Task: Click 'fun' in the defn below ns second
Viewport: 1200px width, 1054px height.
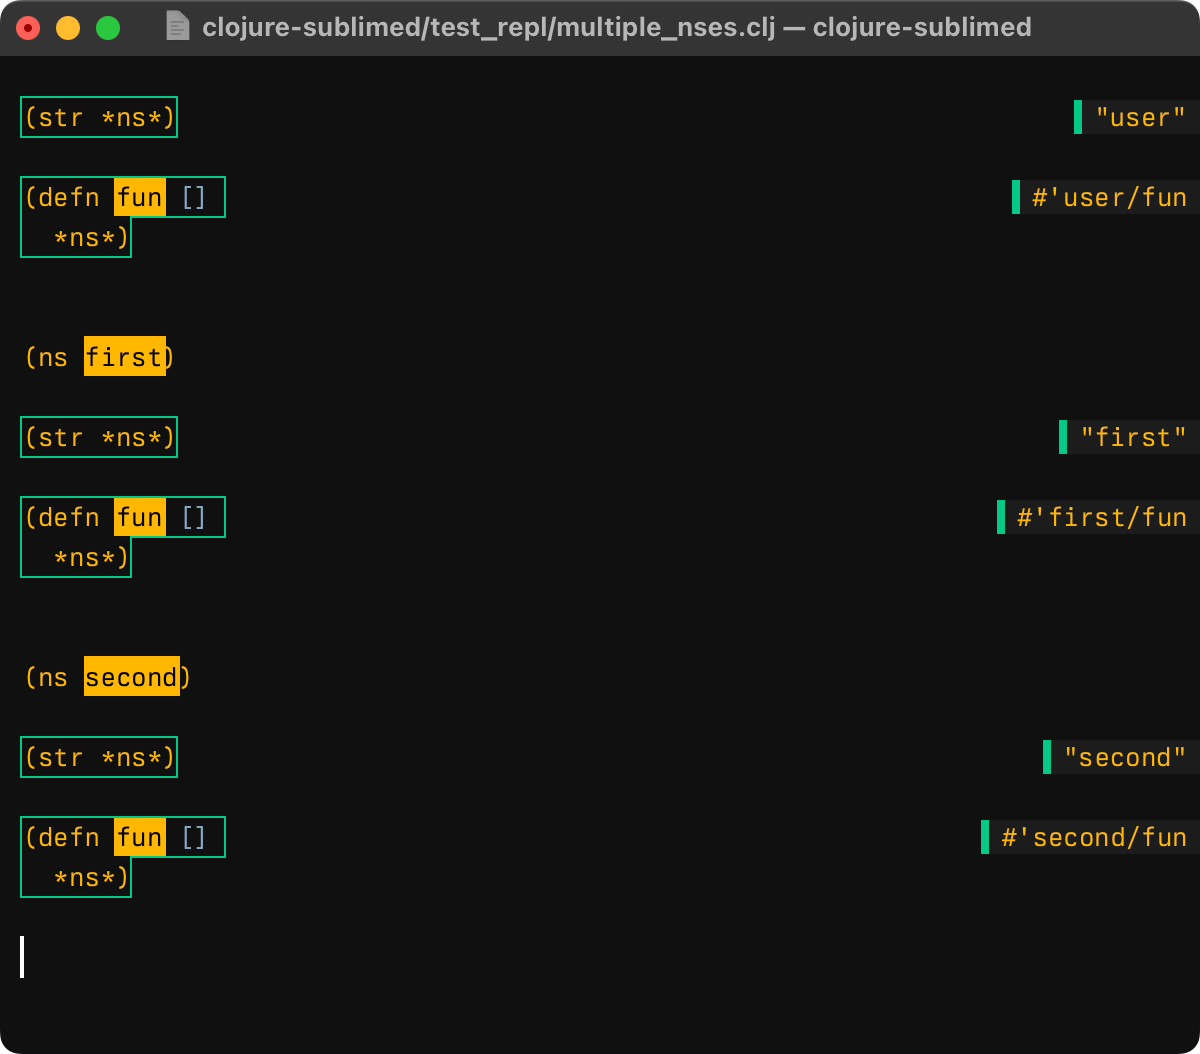Action: tap(139, 838)
